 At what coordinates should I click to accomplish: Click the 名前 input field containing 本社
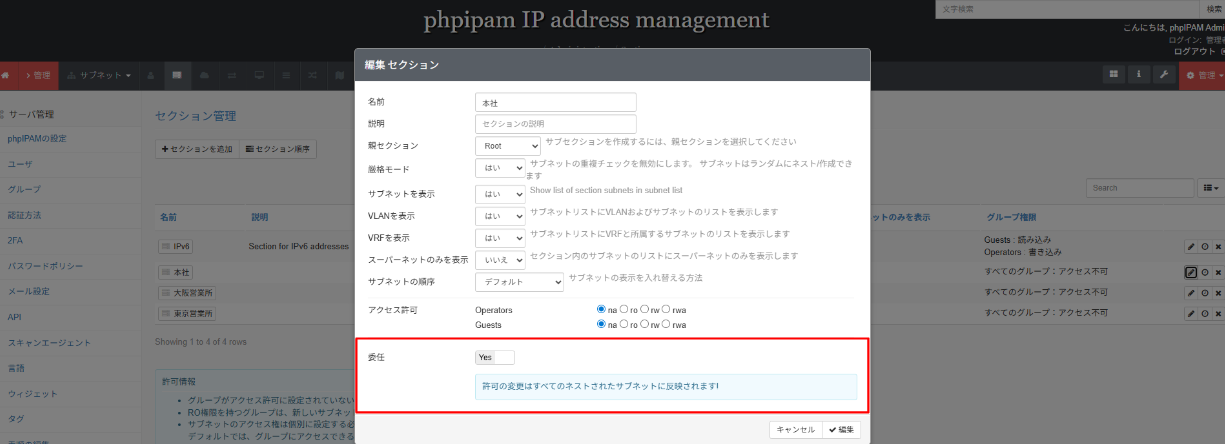coord(556,102)
